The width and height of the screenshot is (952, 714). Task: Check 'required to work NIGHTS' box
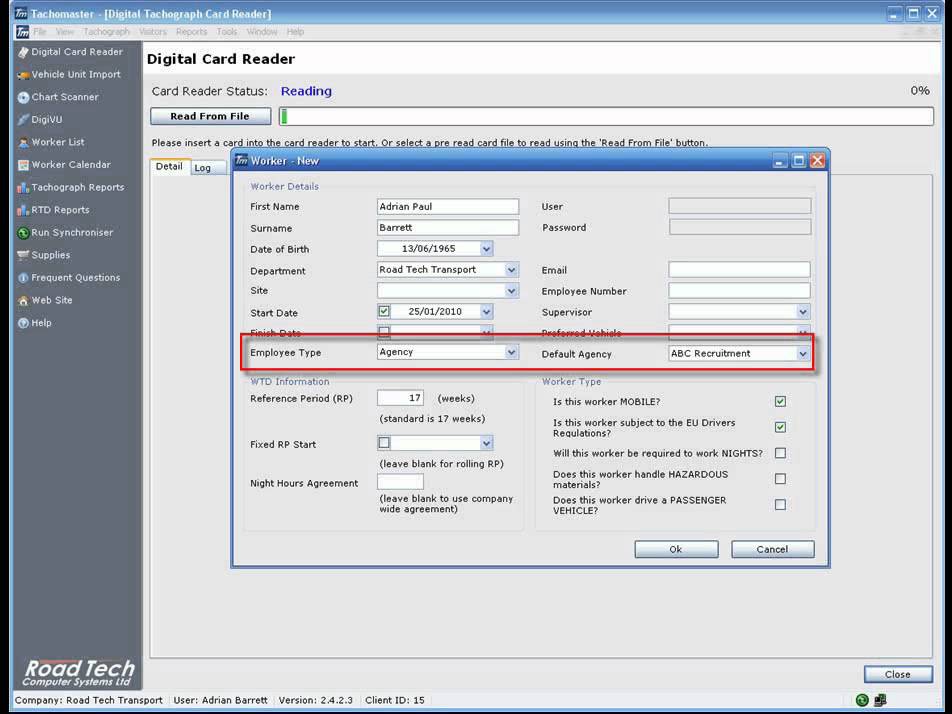pyautogui.click(x=780, y=453)
